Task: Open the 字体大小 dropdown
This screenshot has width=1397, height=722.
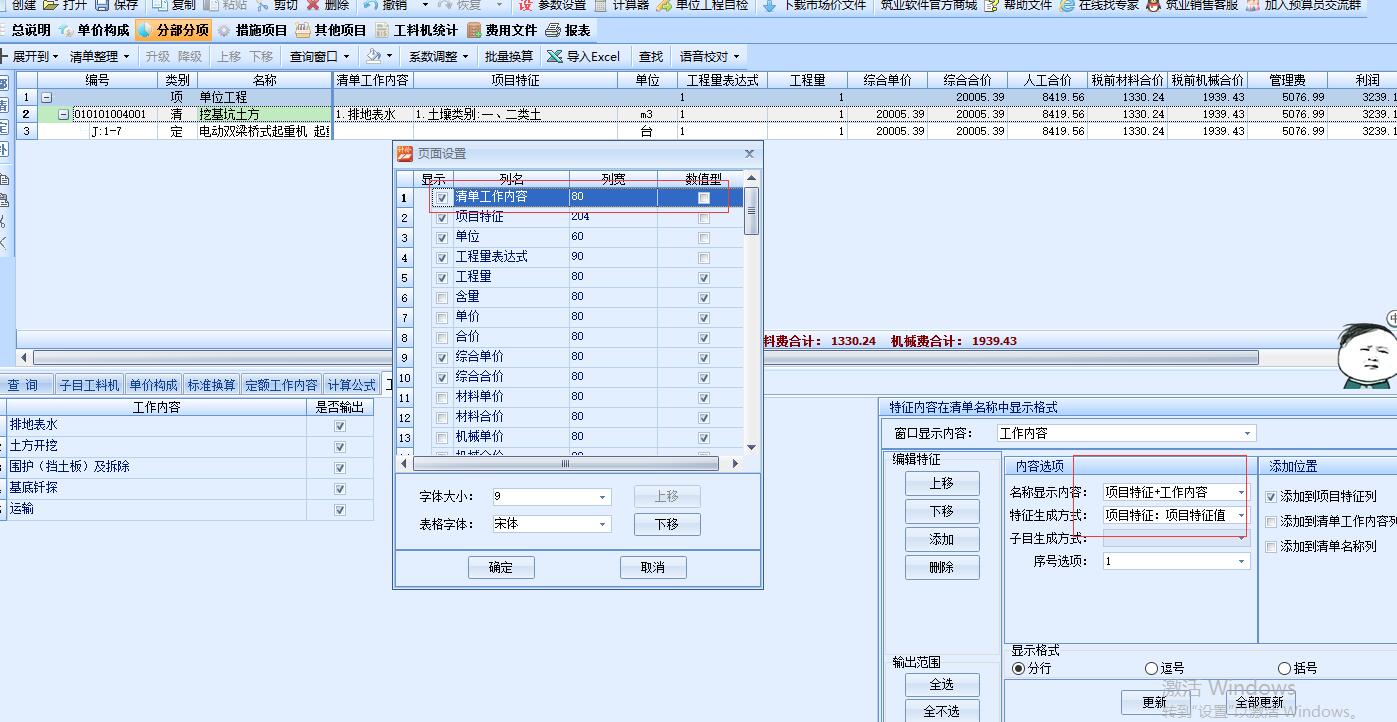Action: click(x=602, y=497)
